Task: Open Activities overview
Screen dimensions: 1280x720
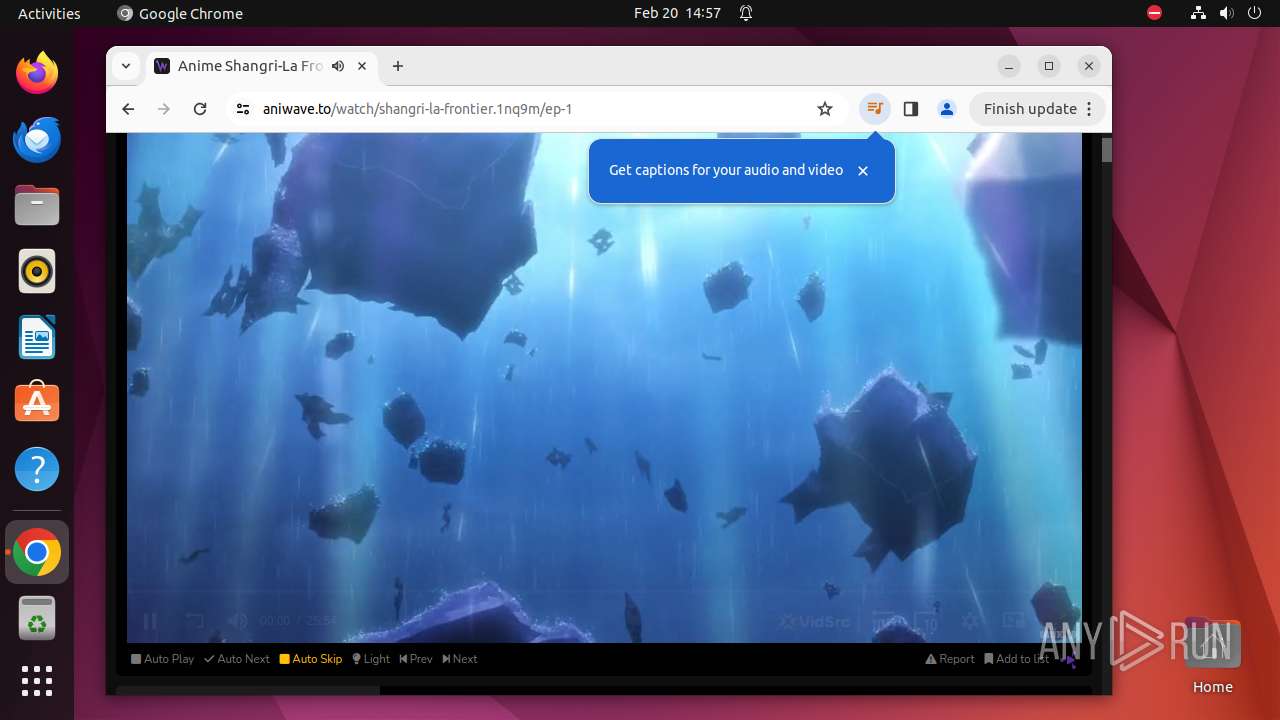Action: tap(49, 13)
